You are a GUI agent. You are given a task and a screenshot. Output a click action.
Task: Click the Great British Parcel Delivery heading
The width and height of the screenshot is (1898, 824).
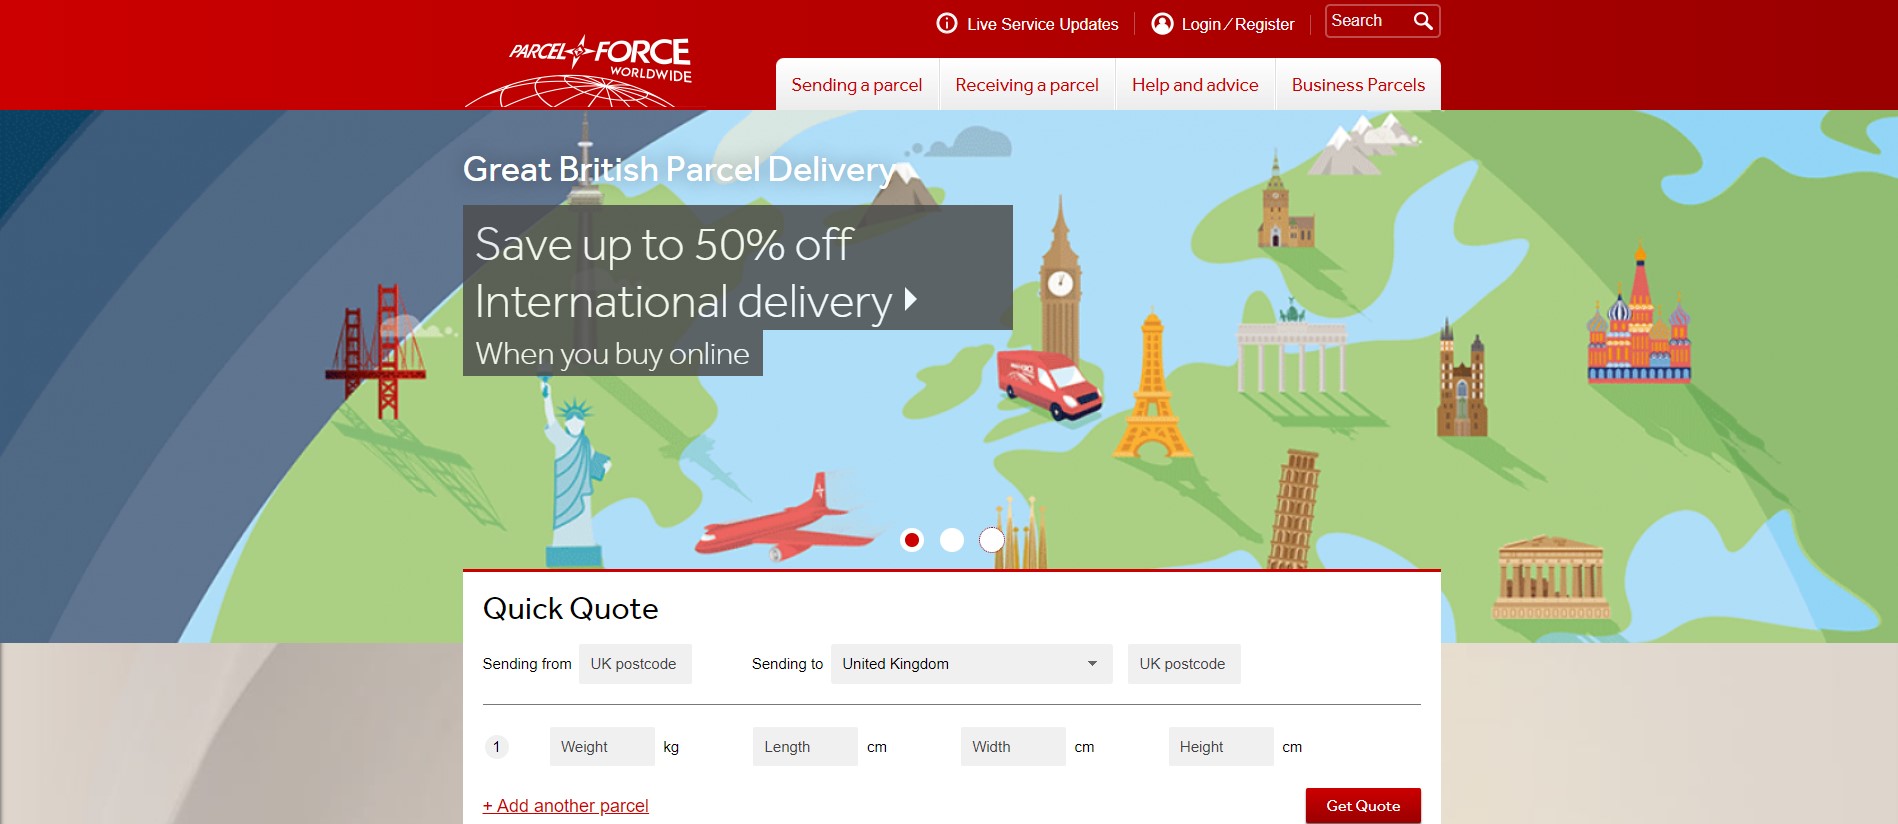[x=679, y=169]
